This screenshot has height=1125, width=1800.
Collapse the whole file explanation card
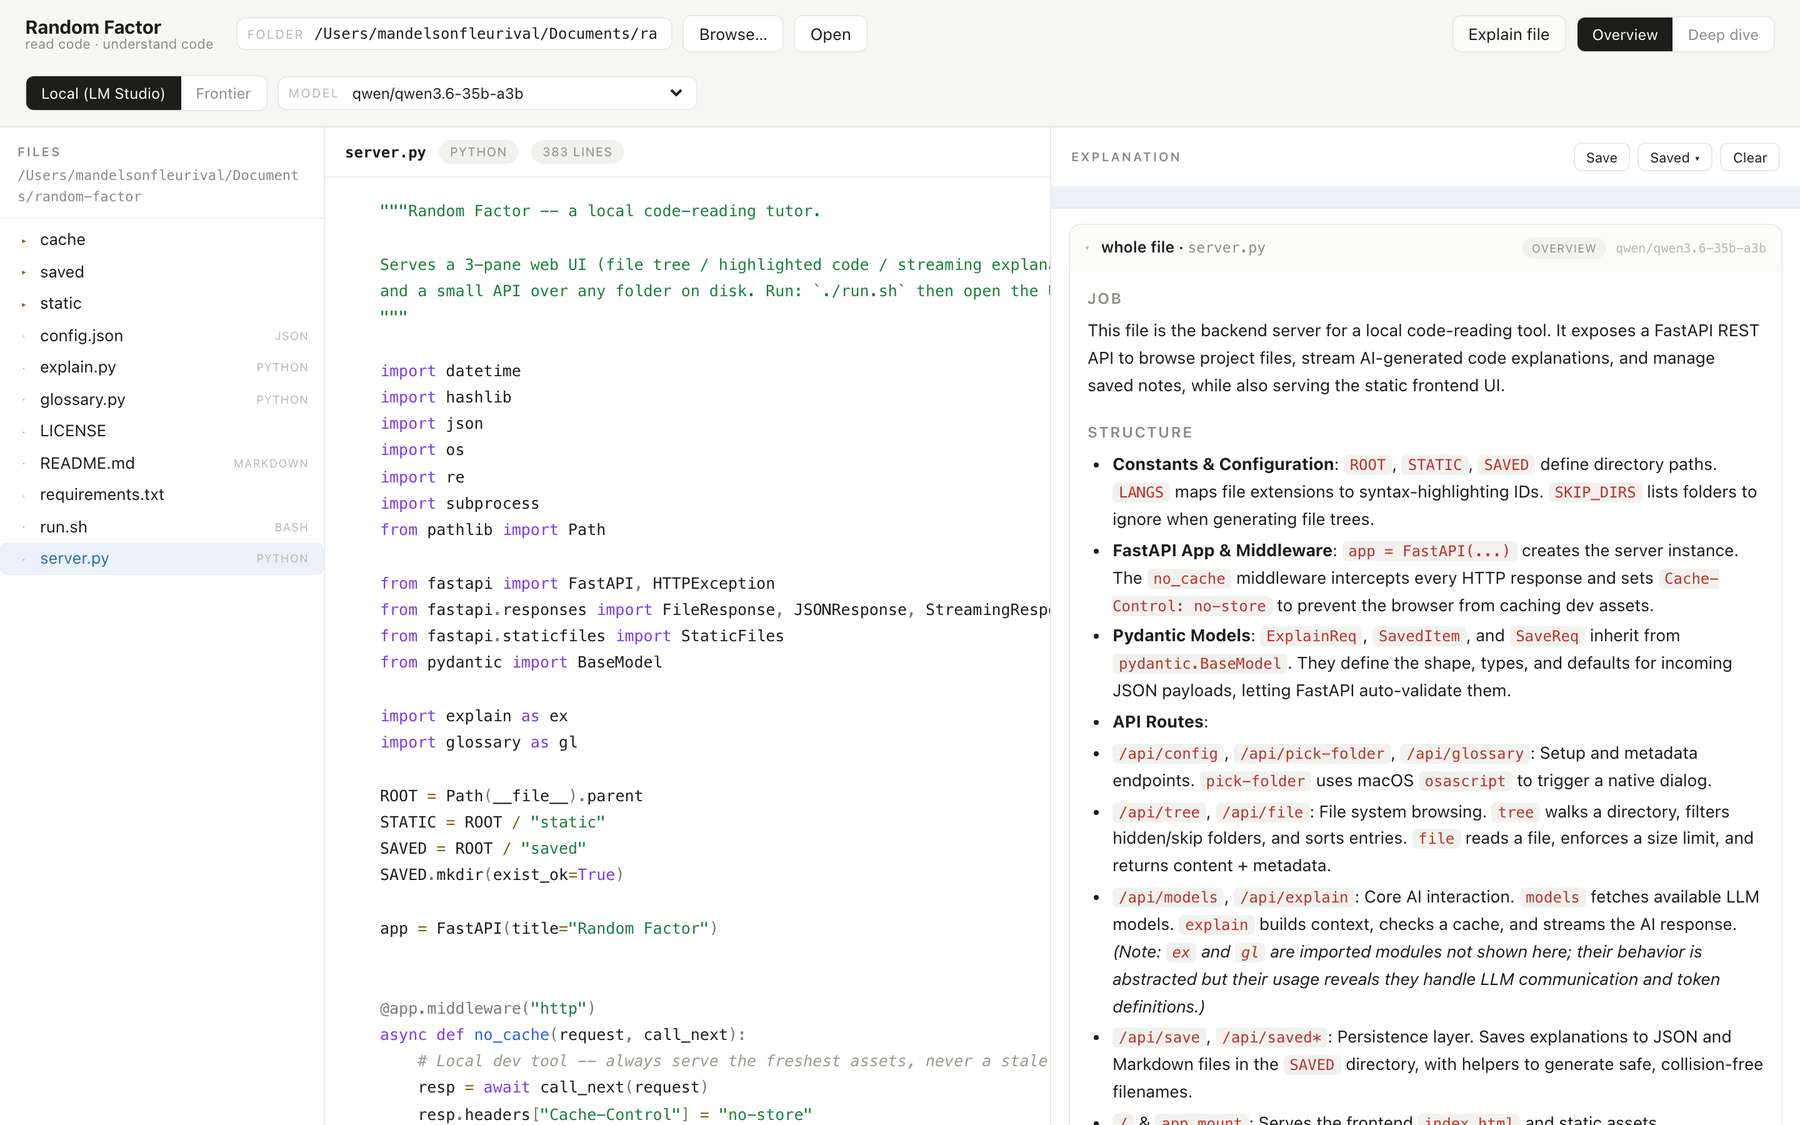[1087, 248]
